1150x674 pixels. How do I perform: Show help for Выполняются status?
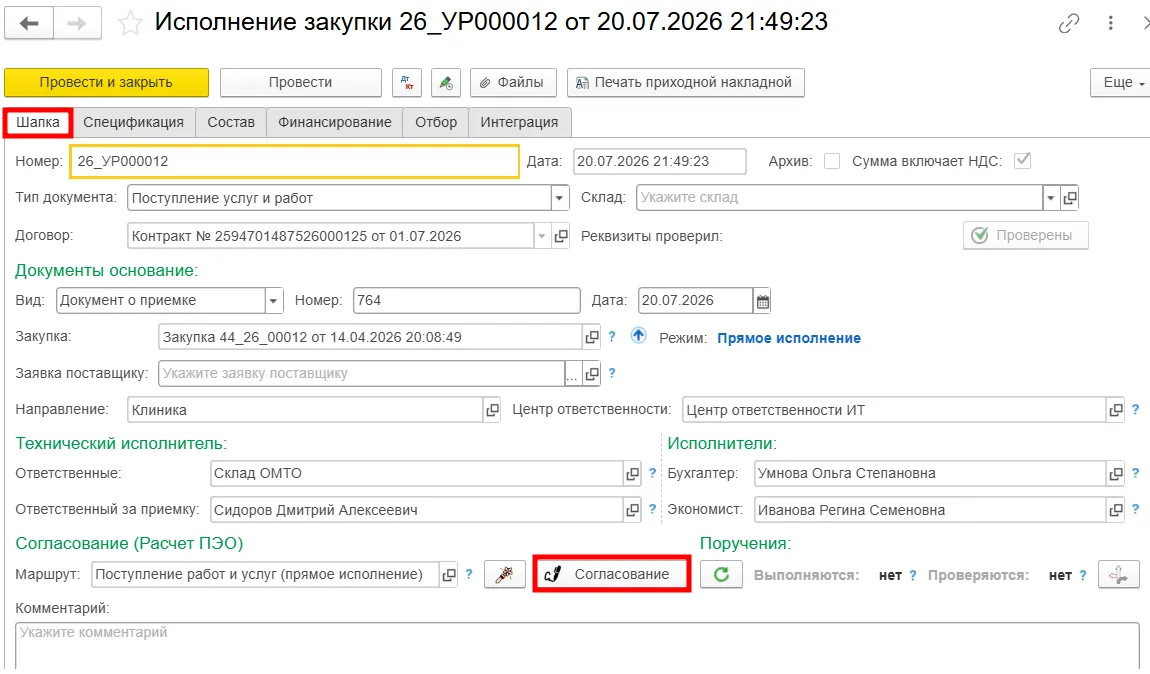click(912, 575)
